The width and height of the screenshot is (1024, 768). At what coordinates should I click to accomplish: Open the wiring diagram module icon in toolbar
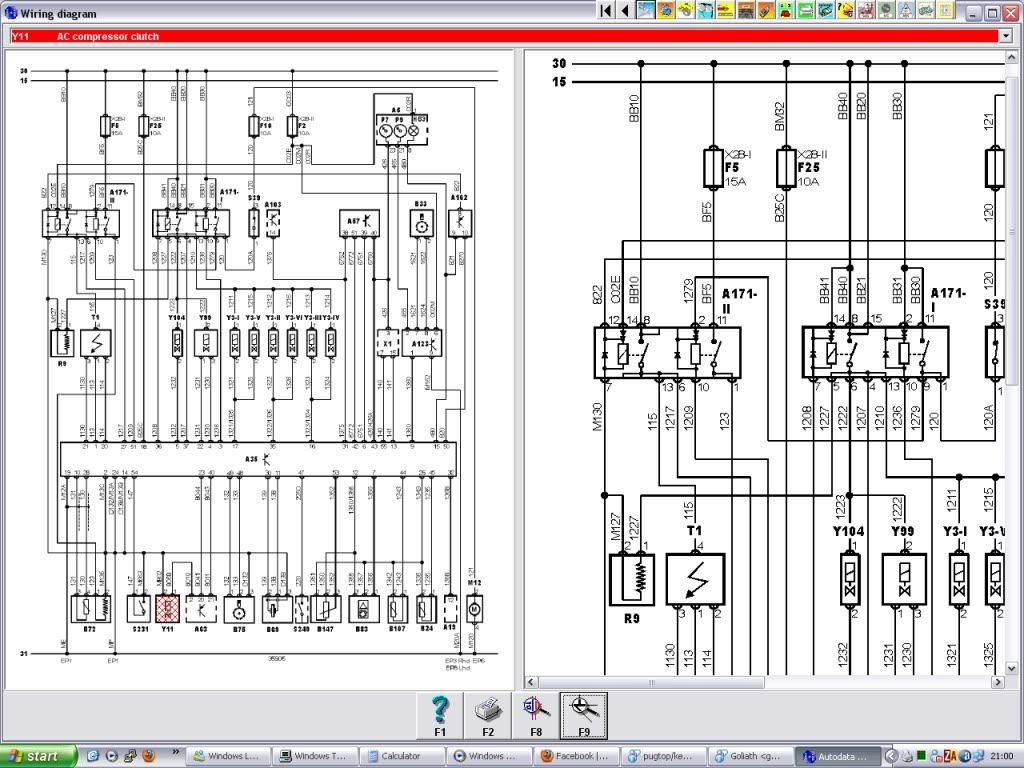coord(644,11)
